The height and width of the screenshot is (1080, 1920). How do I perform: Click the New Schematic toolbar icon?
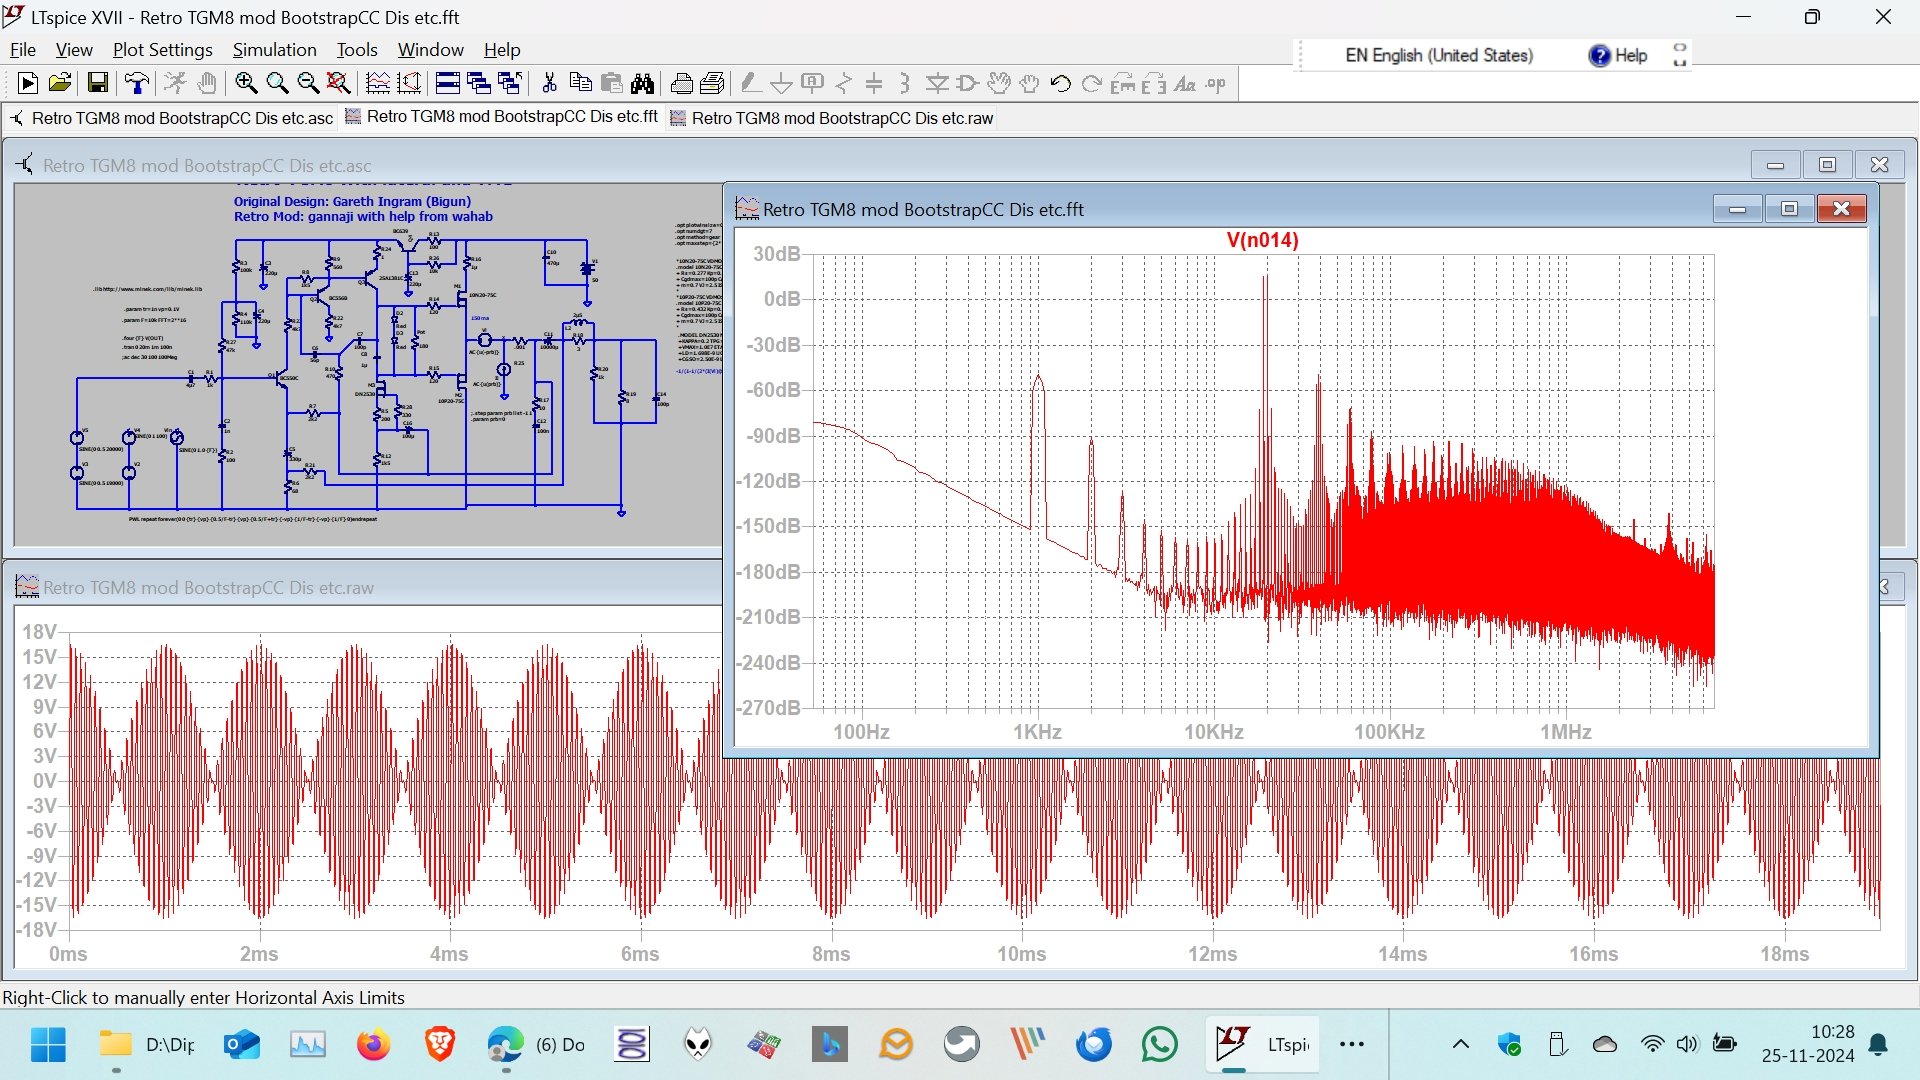tap(28, 84)
